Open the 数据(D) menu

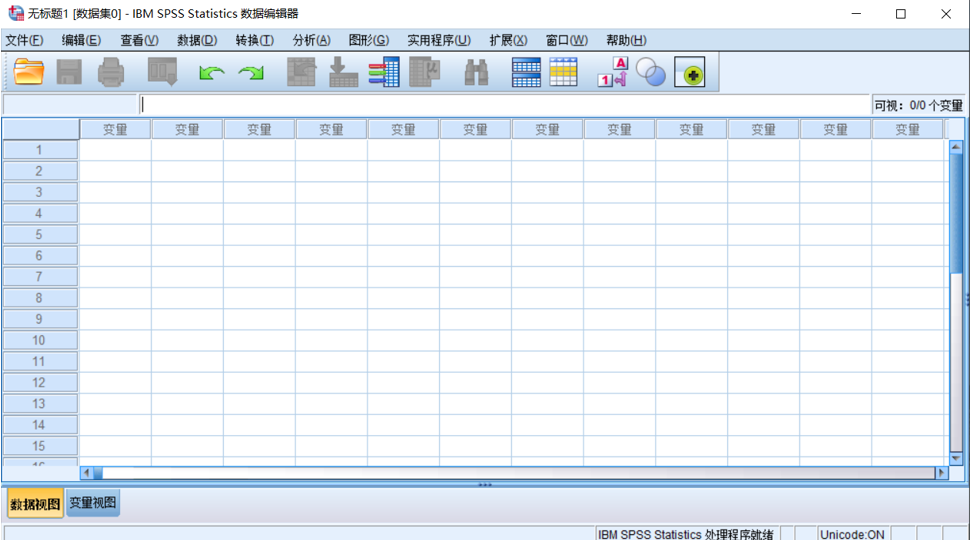(x=197, y=40)
